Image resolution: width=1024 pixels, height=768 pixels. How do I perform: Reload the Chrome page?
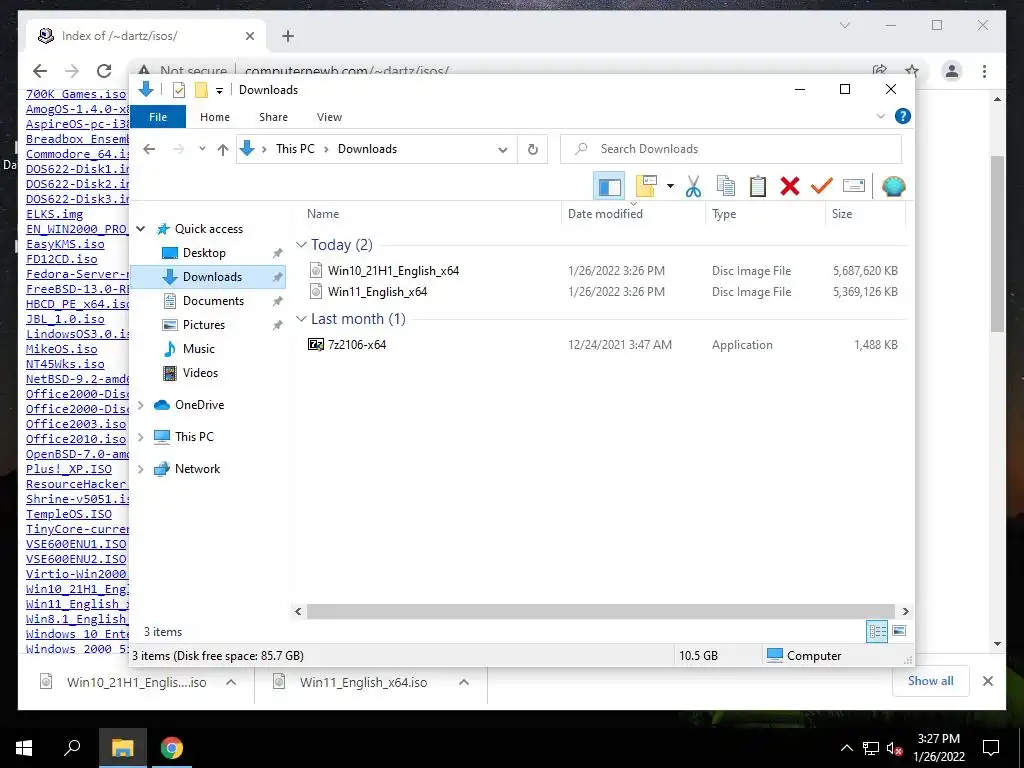[x=104, y=71]
